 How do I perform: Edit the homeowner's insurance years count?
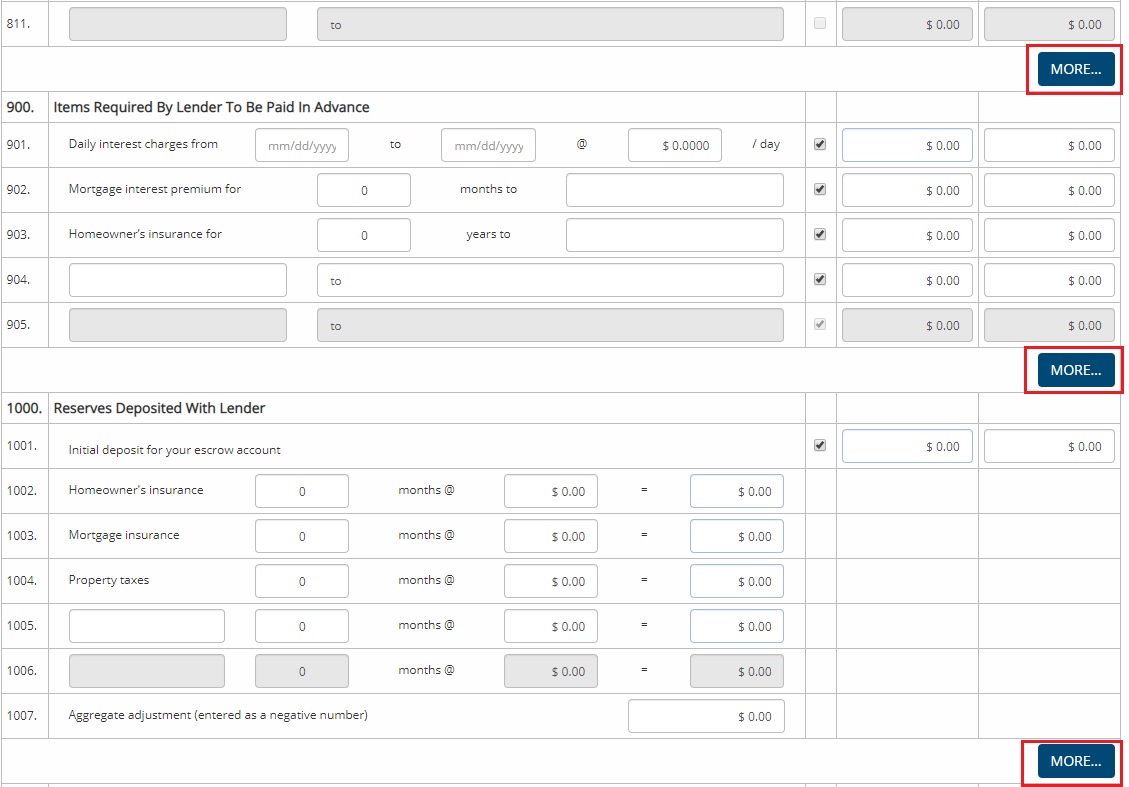(364, 235)
